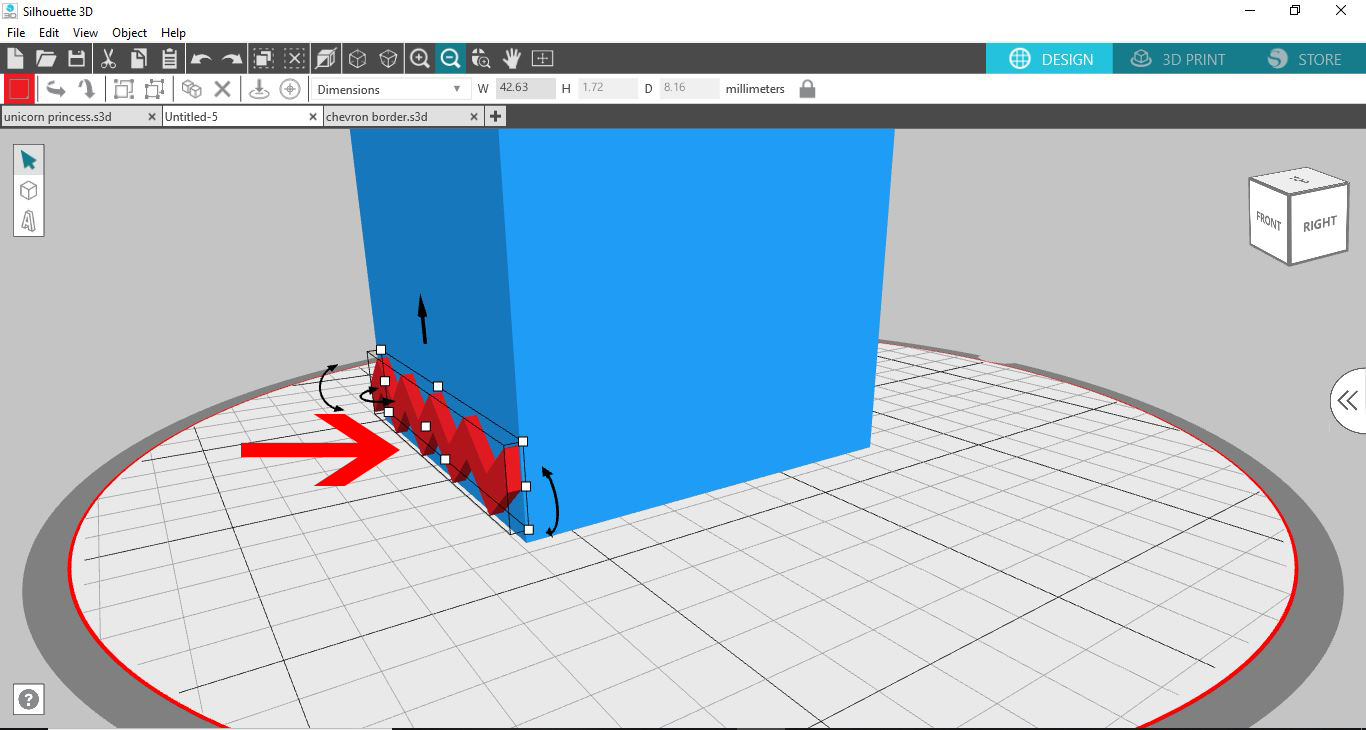Duplicate object cubes icon
The width and height of the screenshot is (1366, 730).
[191, 89]
